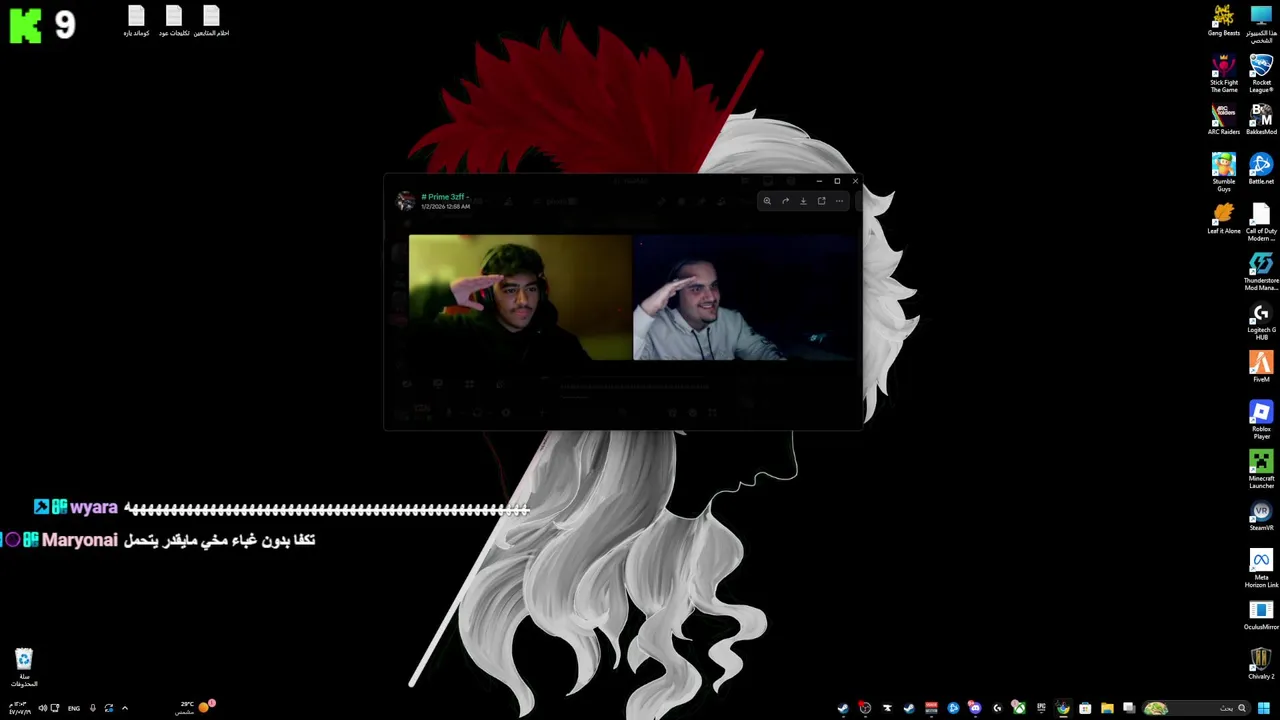
Task: Select the Meta Horizon Link desktop icon
Action: (x=1261, y=568)
